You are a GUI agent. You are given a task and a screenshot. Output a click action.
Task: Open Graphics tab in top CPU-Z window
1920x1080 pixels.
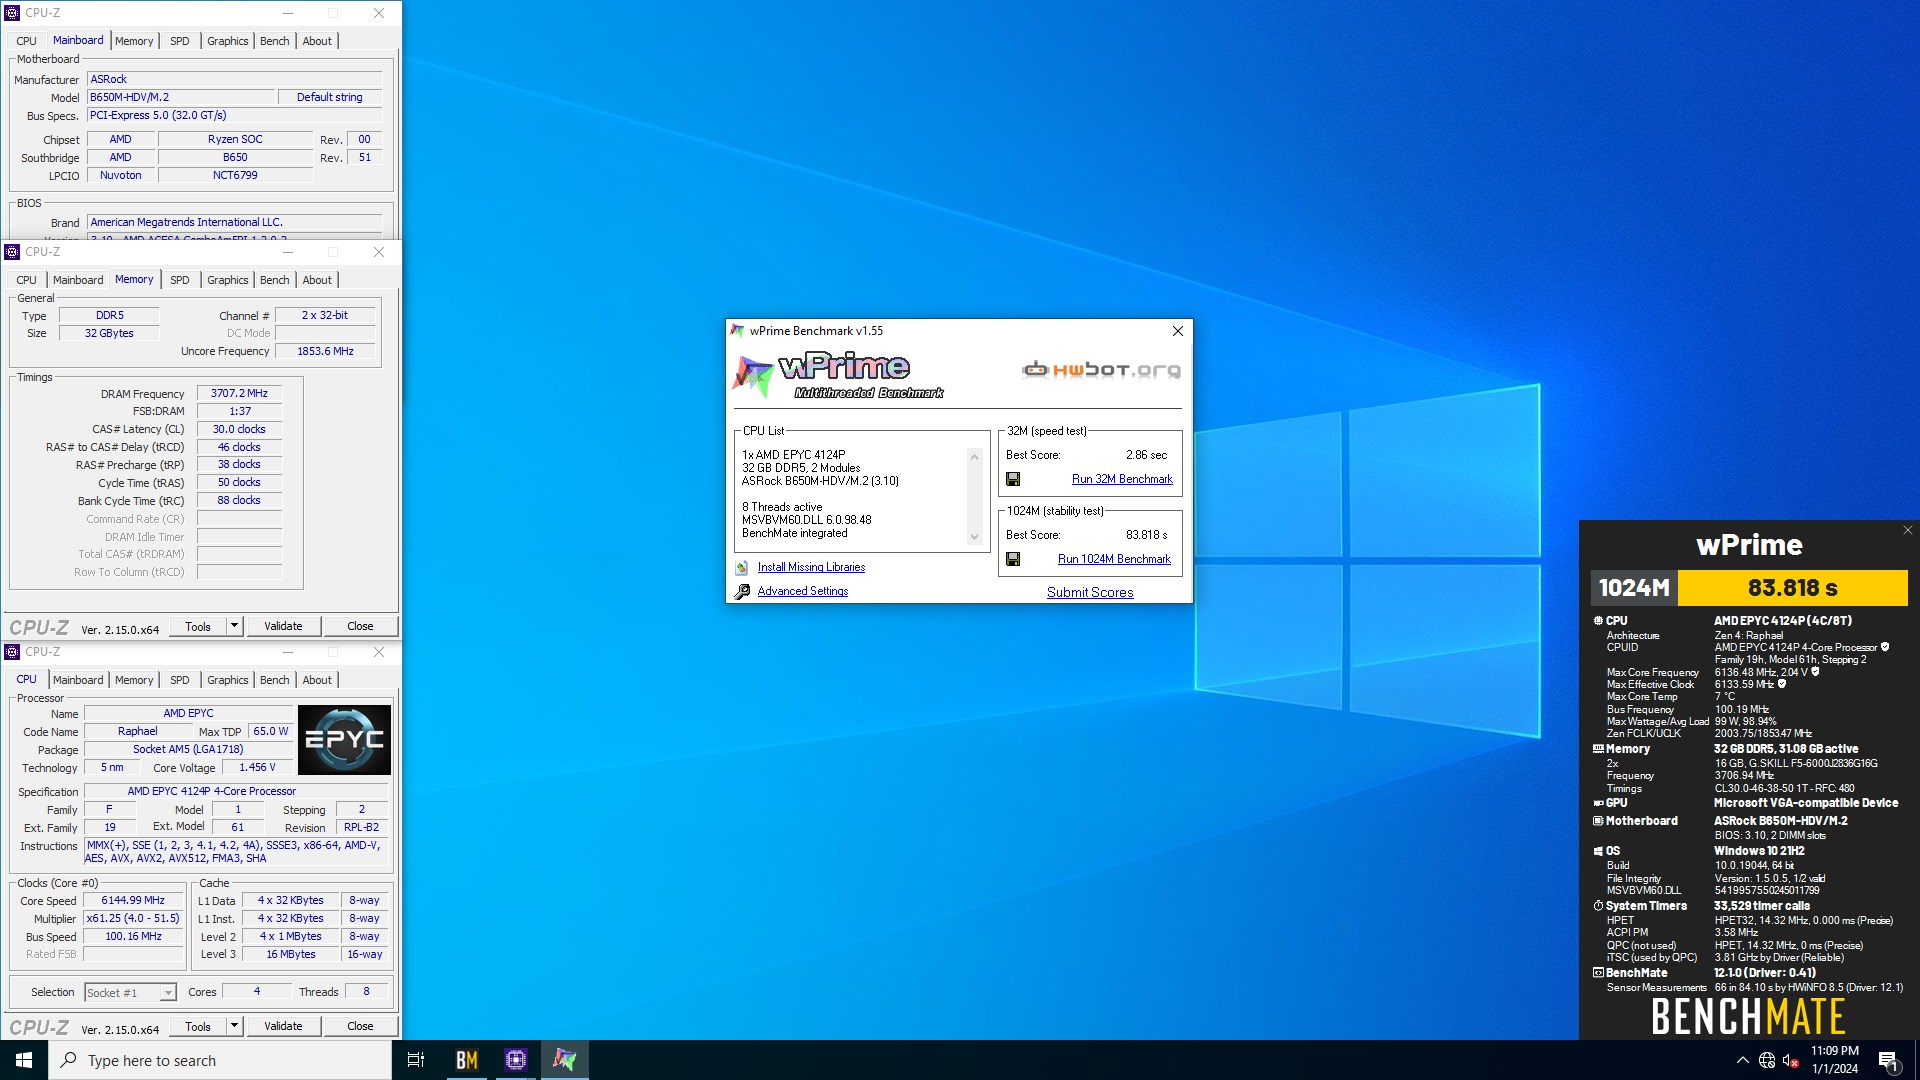coord(228,41)
